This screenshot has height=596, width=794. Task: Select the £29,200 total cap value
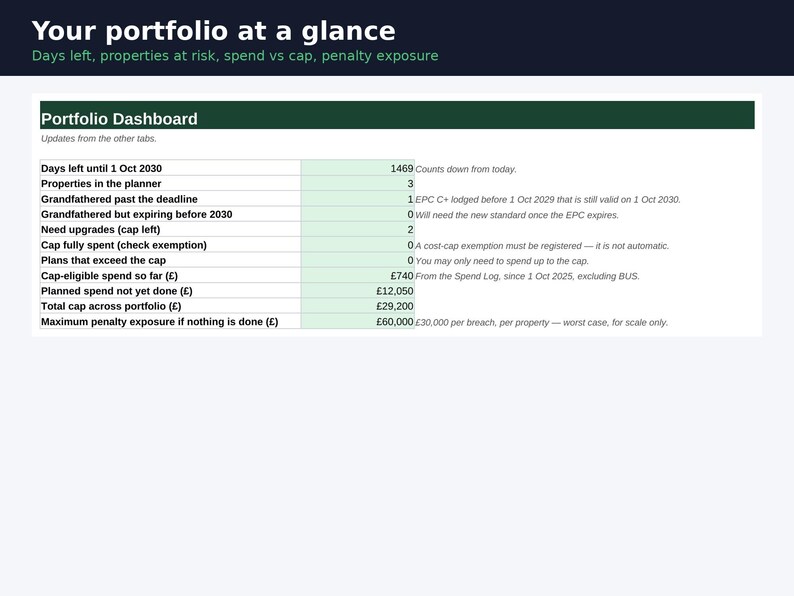click(x=358, y=306)
